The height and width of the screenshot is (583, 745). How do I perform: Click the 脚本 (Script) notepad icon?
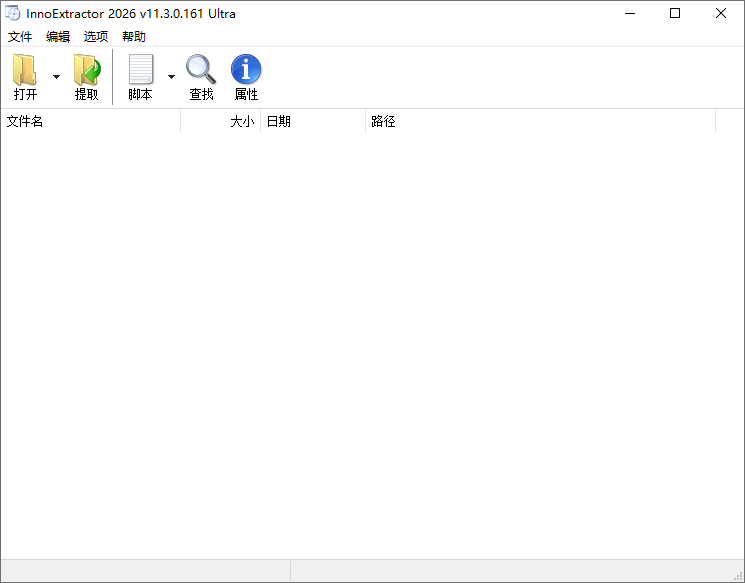(x=141, y=69)
